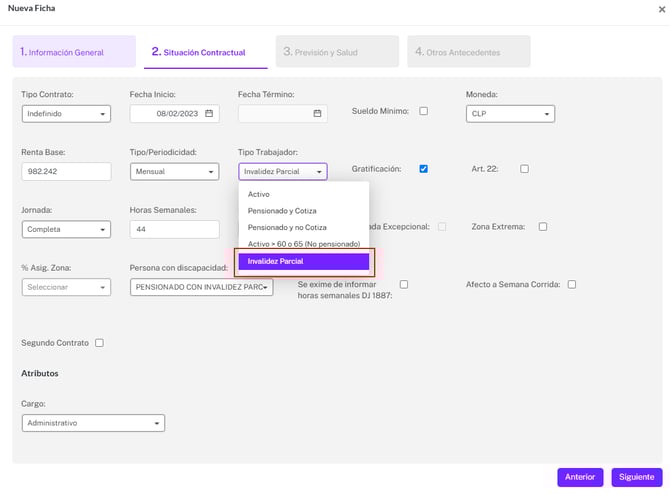Select Invalidez Parcial from the list
670x495 pixels.
click(303, 261)
